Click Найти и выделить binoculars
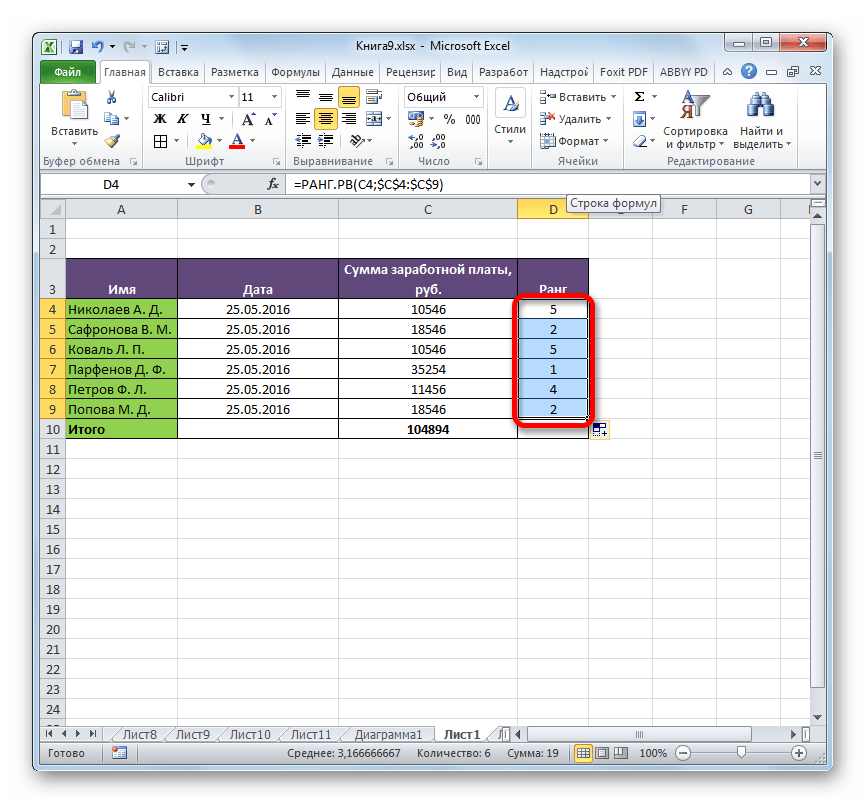Screen dimensions: 866x804 click(x=761, y=119)
